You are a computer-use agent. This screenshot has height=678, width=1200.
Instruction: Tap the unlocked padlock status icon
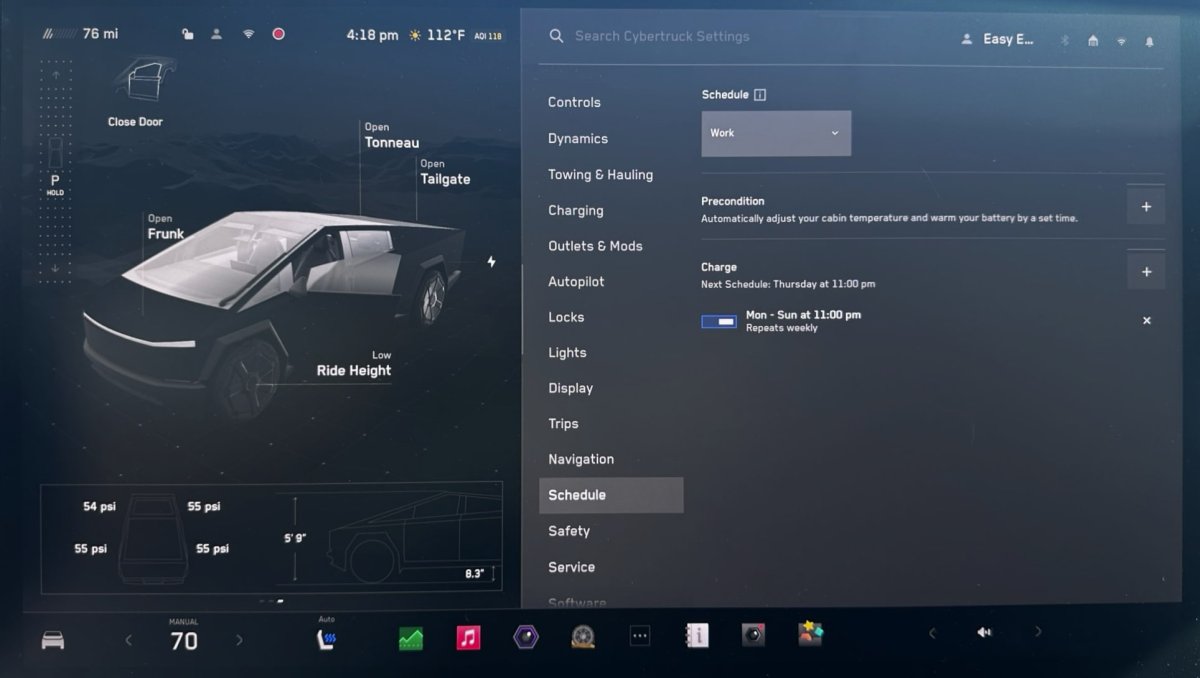pyautogui.click(x=187, y=34)
